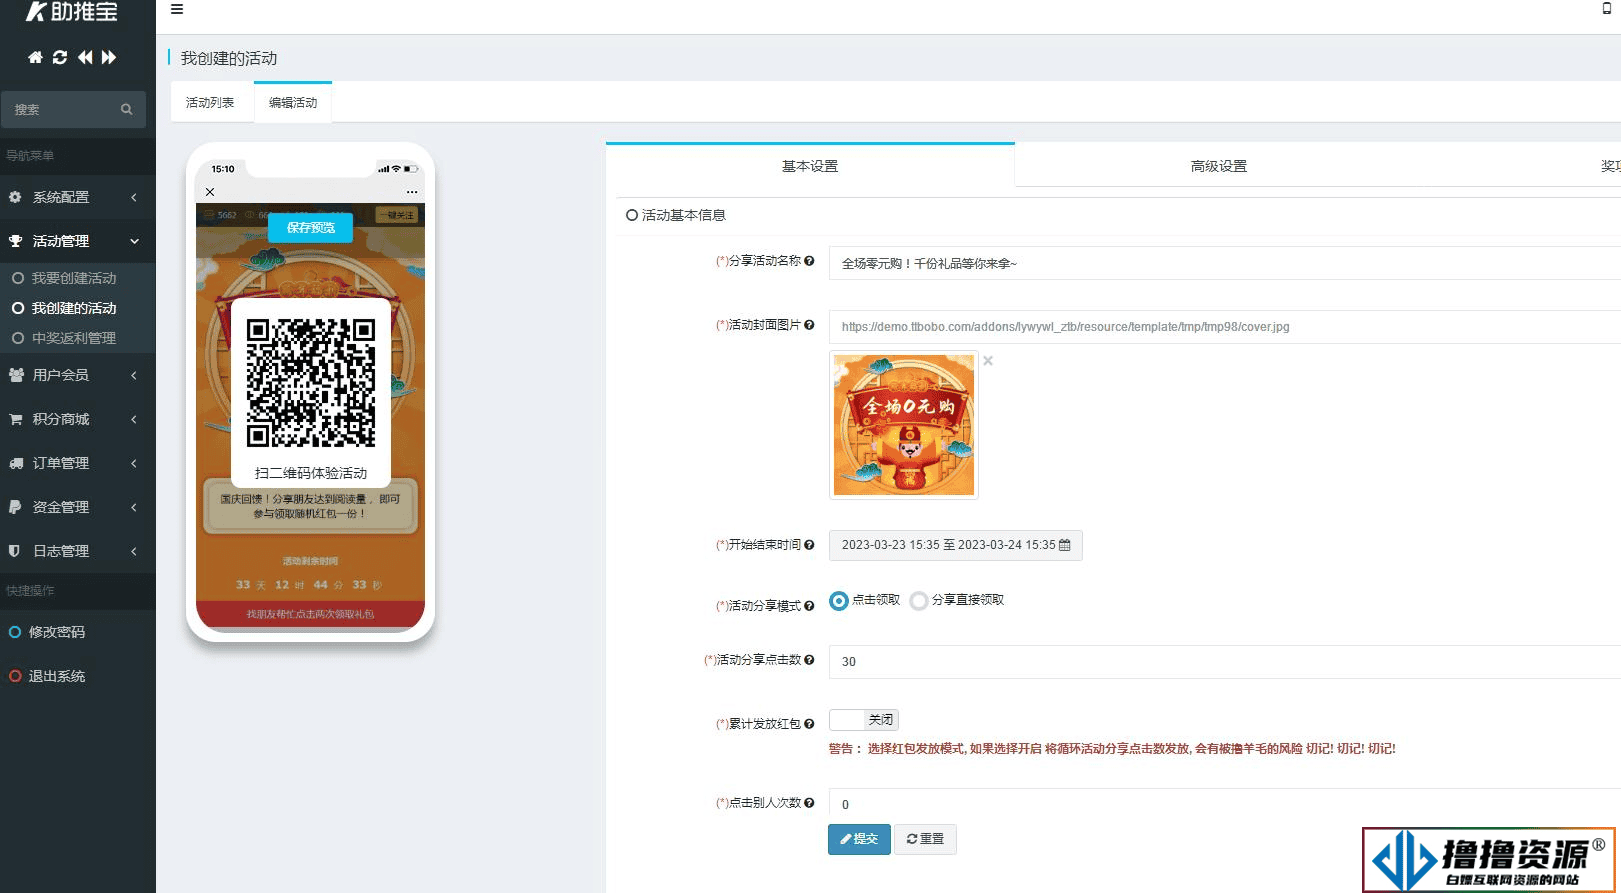Click the calendar icon in the date range field

click(1065, 545)
